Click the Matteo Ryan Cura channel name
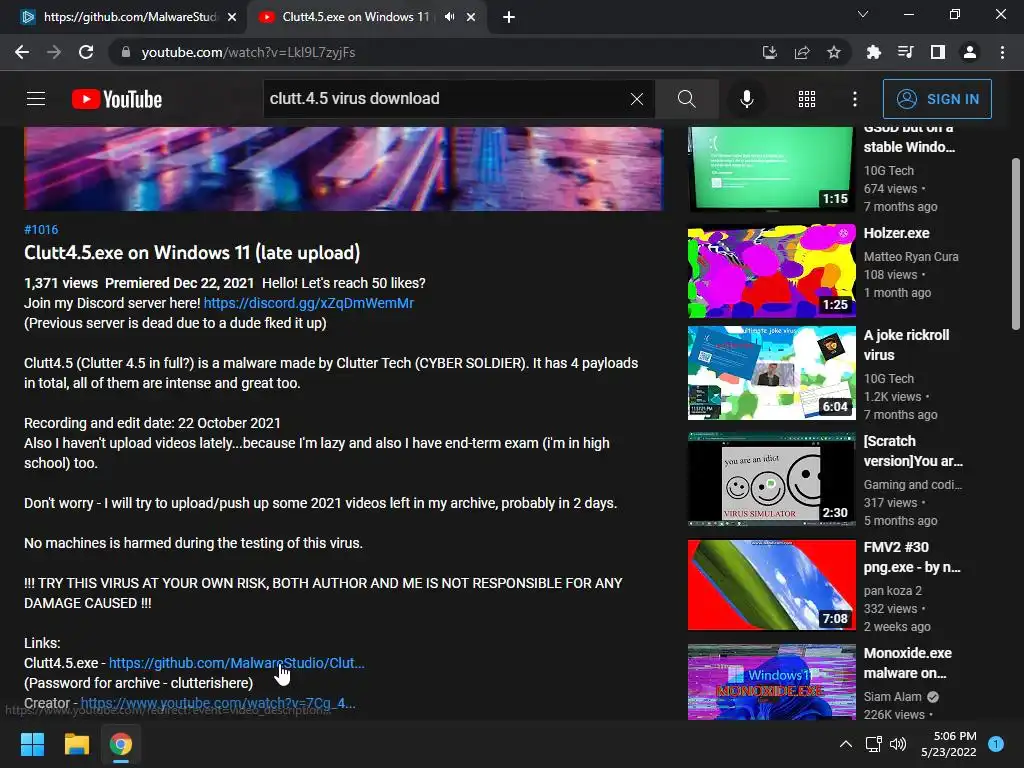The height and width of the screenshot is (768, 1024). click(x=911, y=257)
